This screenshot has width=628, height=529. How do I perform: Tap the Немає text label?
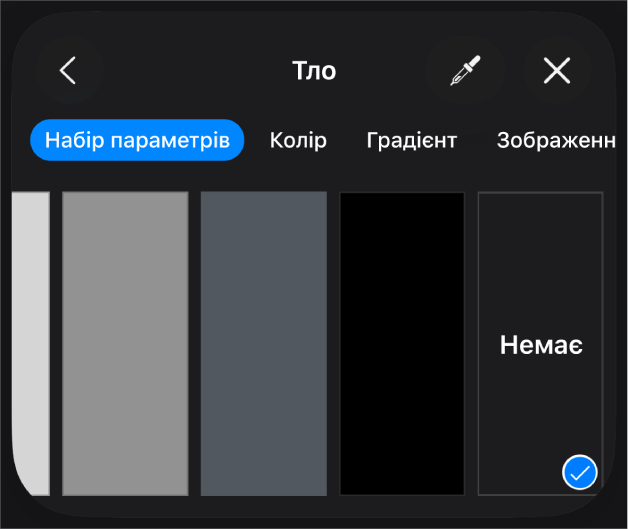[x=541, y=345]
